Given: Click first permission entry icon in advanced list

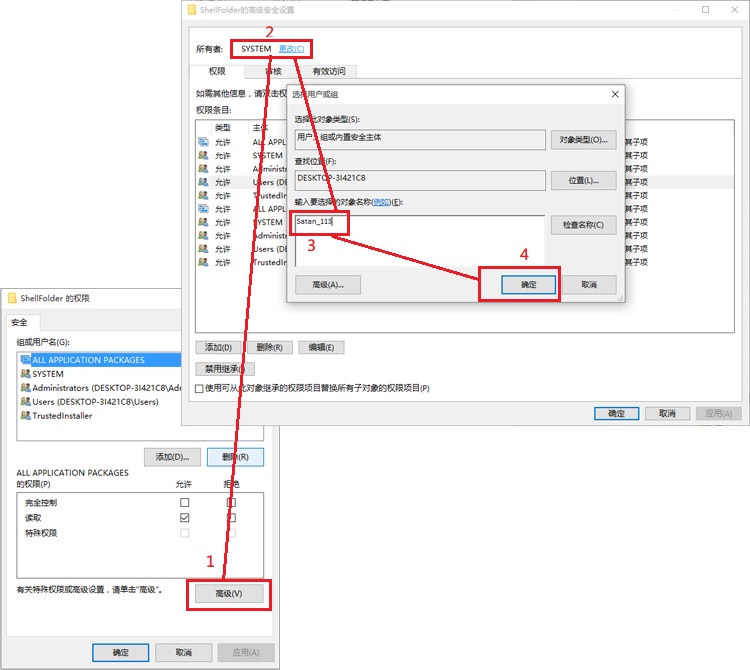Looking at the screenshot, I should point(203,142).
